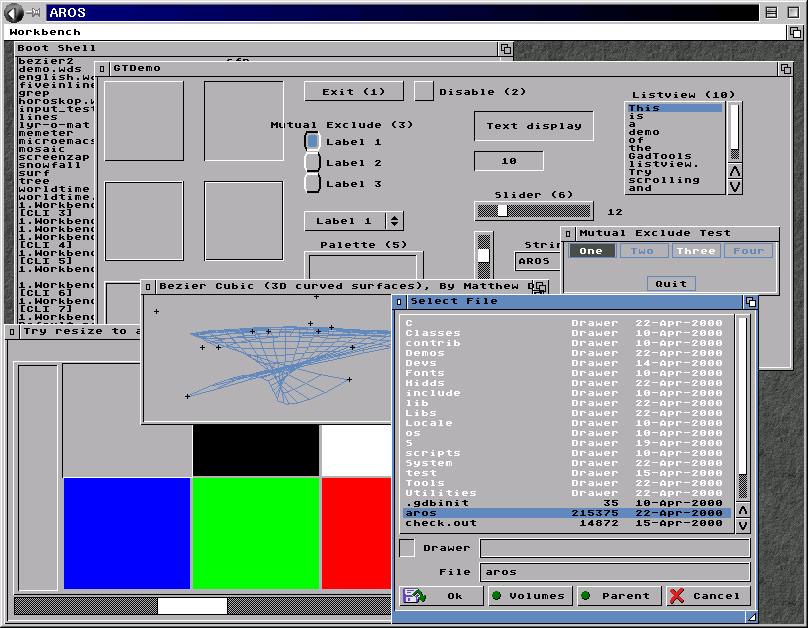The height and width of the screenshot is (628, 808).
Task: Click the Parent button
Action: coord(619,596)
